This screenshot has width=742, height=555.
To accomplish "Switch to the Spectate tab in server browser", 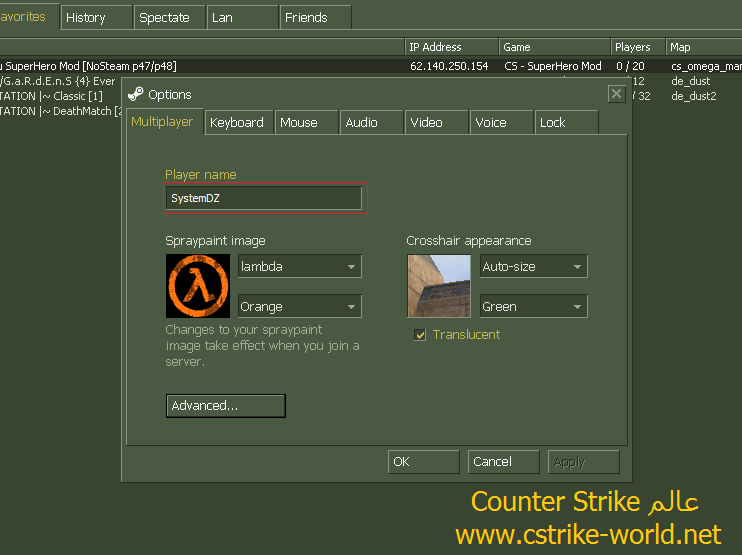I will click(x=169, y=18).
